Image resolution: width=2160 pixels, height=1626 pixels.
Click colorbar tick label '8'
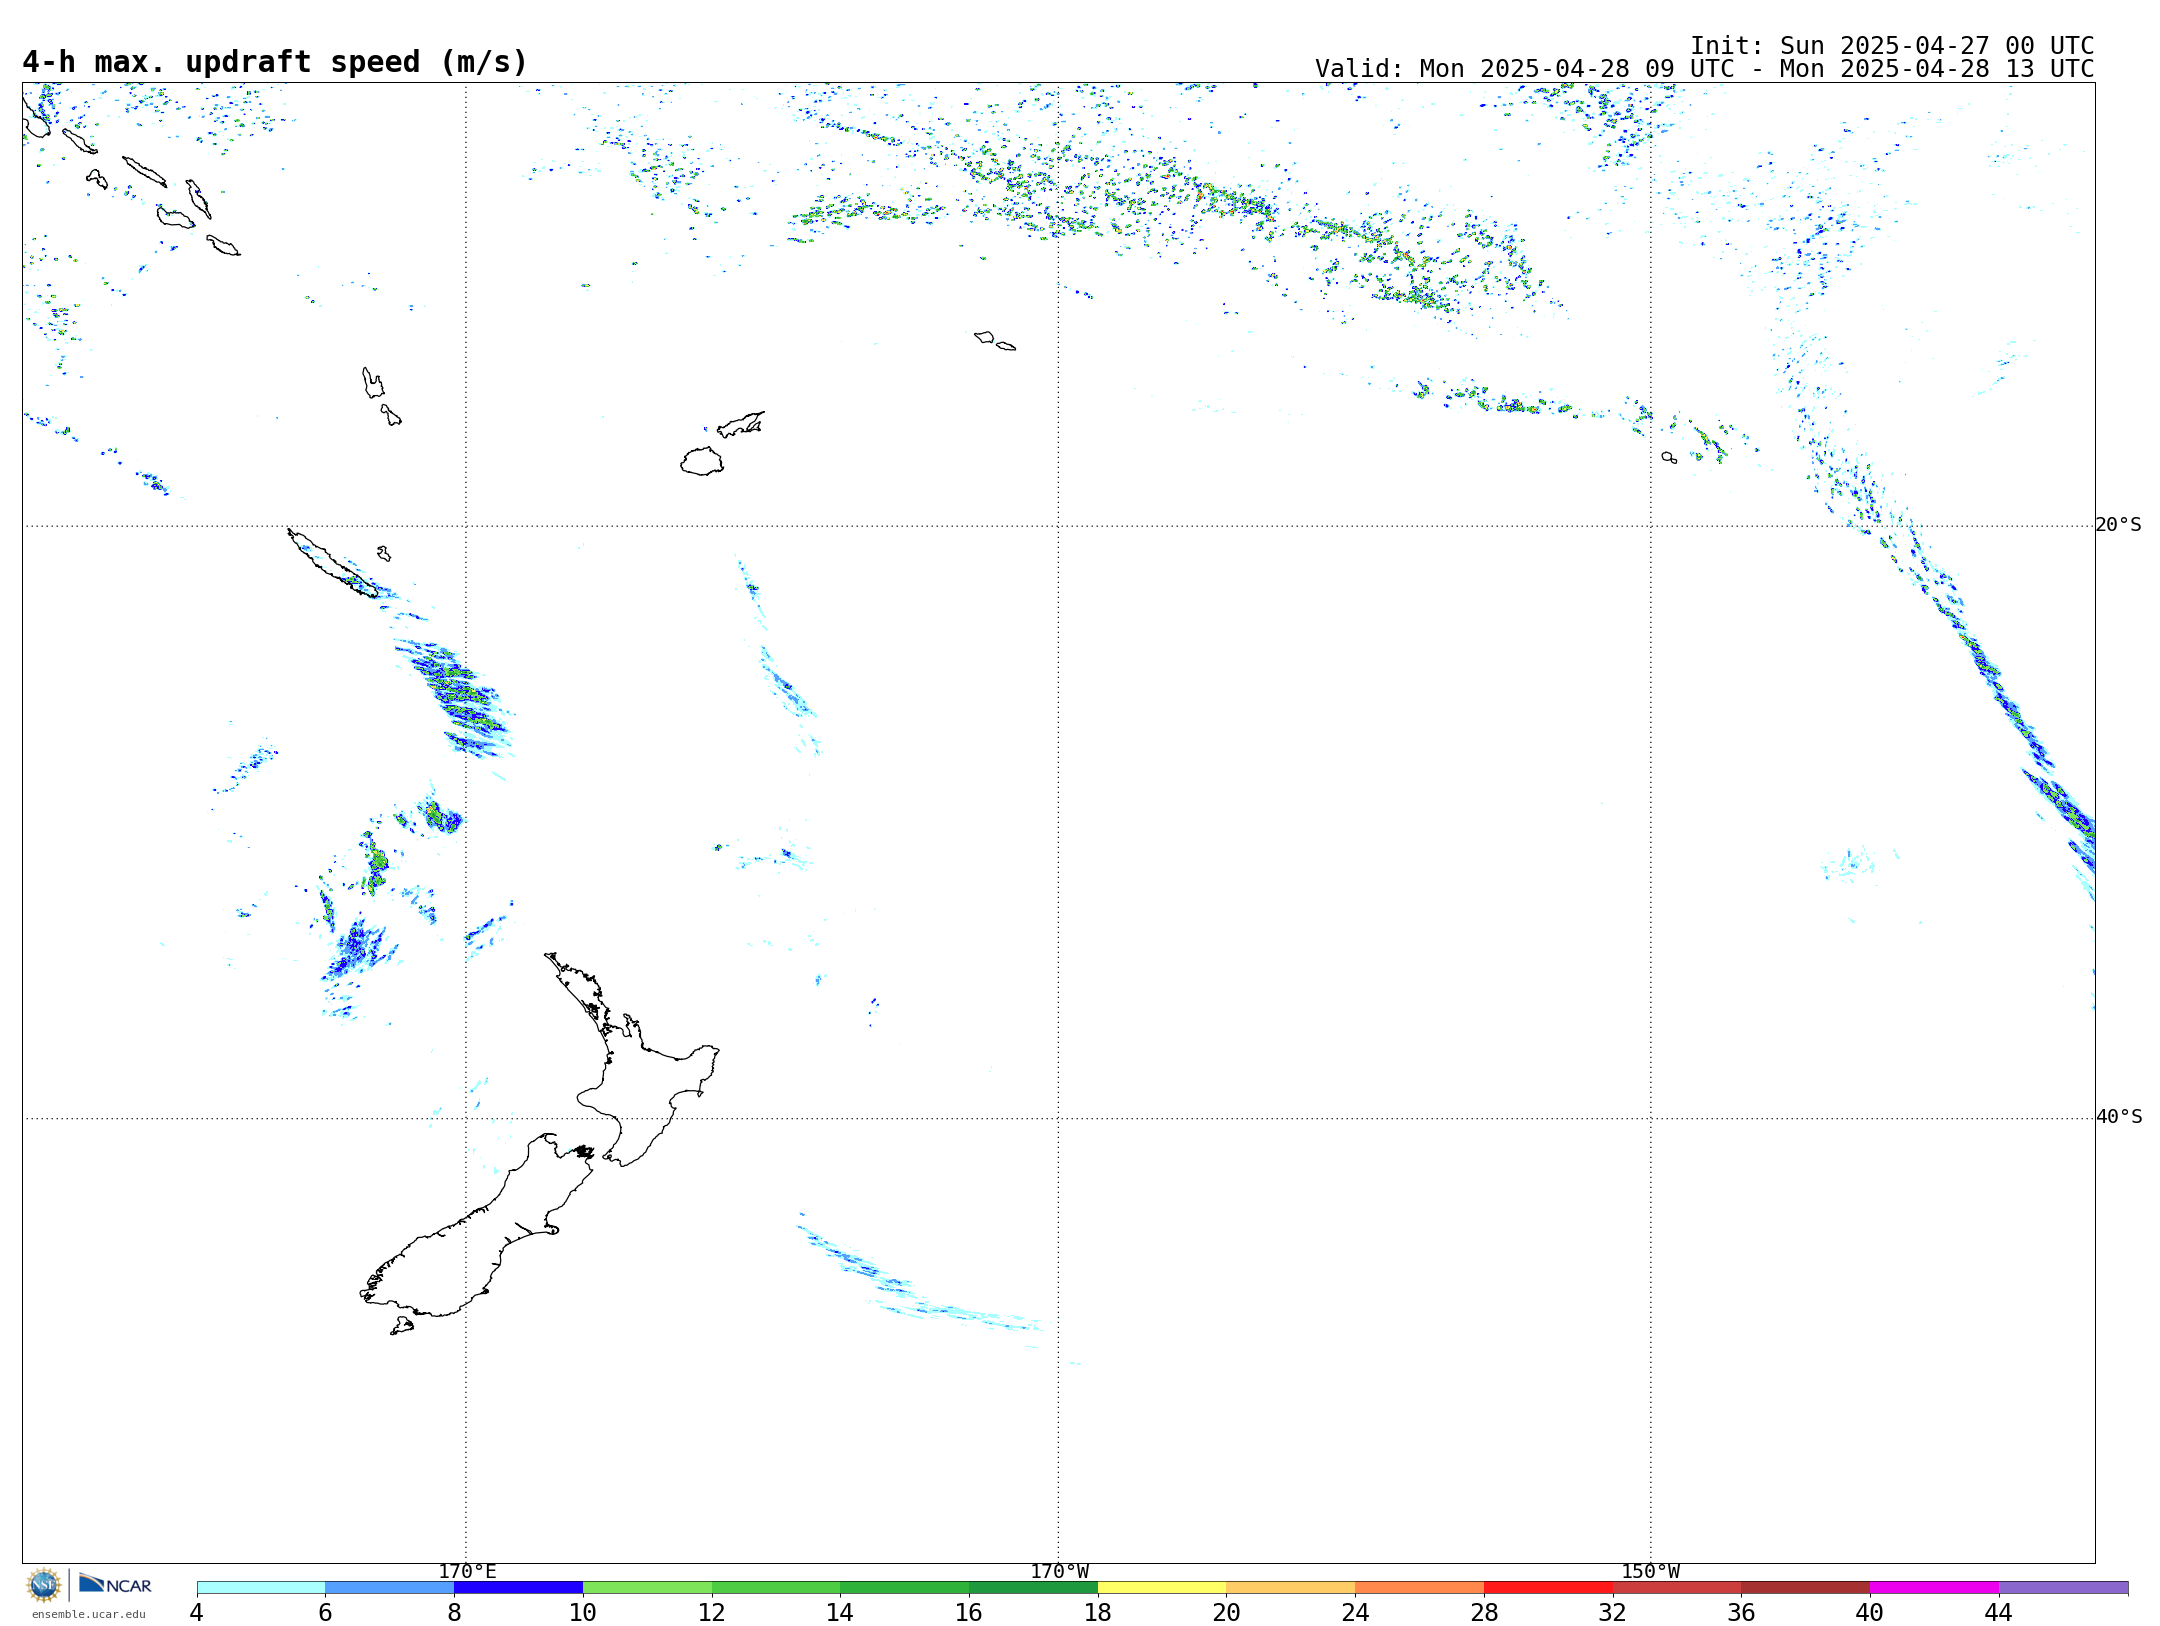click(454, 1612)
